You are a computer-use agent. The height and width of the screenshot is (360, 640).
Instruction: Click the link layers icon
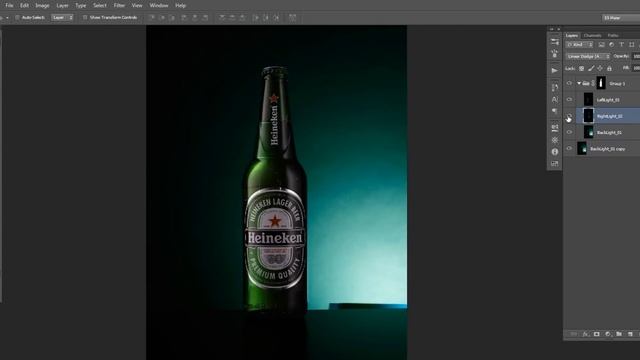point(573,334)
